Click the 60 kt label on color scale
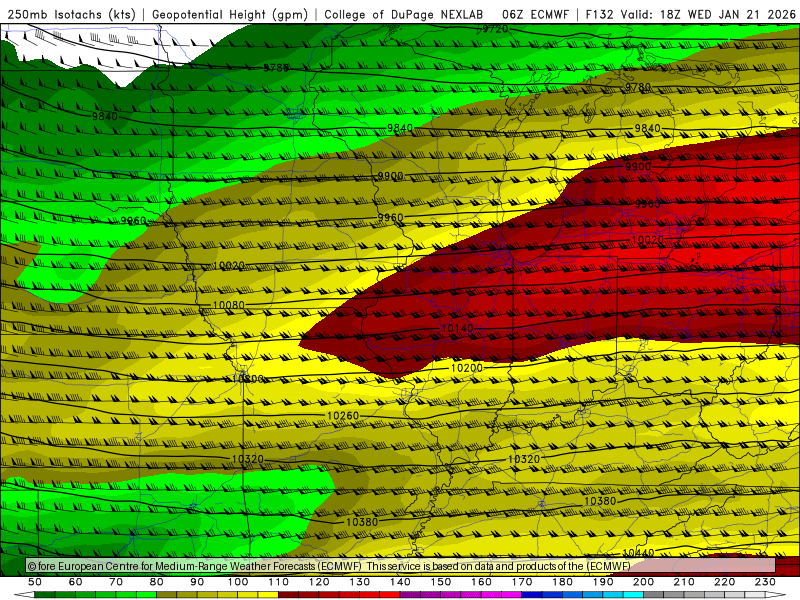Image resolution: width=800 pixels, height=600 pixels. point(75,582)
